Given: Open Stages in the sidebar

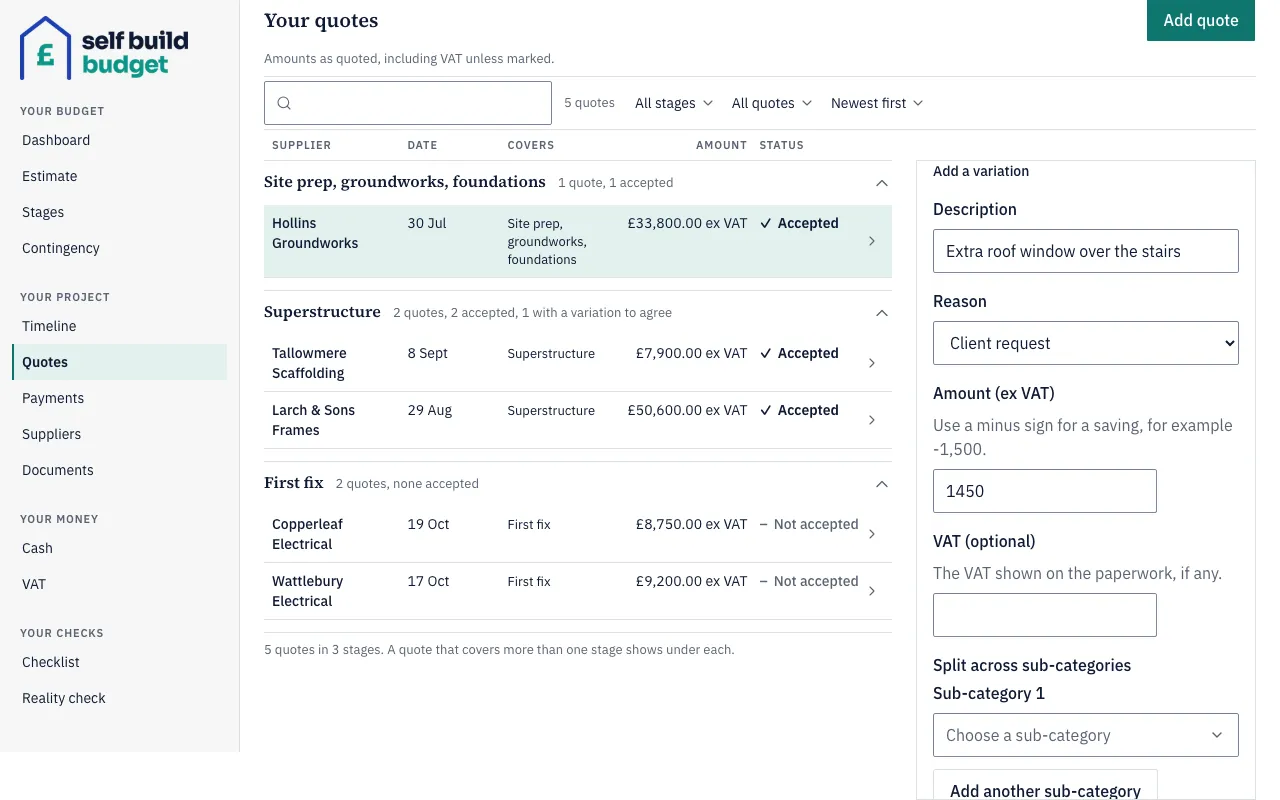Looking at the screenshot, I should (120, 212).
